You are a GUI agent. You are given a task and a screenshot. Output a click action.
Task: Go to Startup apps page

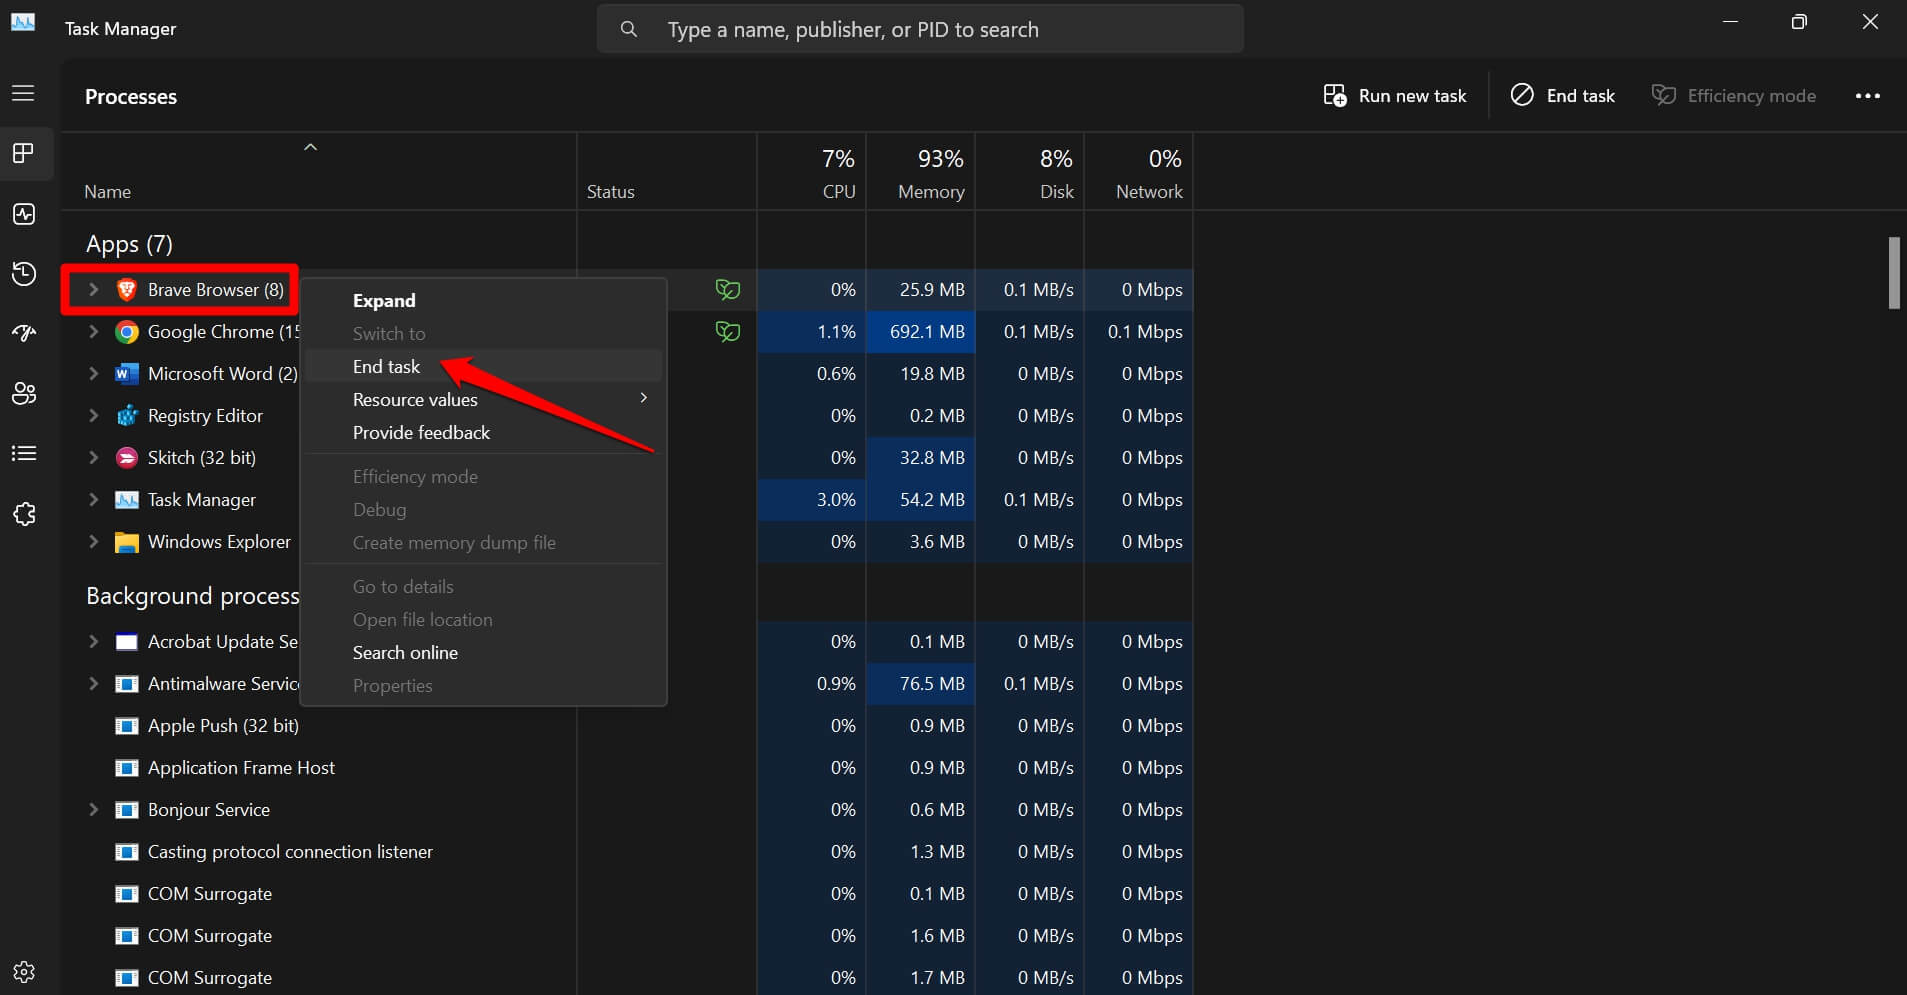tap(24, 333)
